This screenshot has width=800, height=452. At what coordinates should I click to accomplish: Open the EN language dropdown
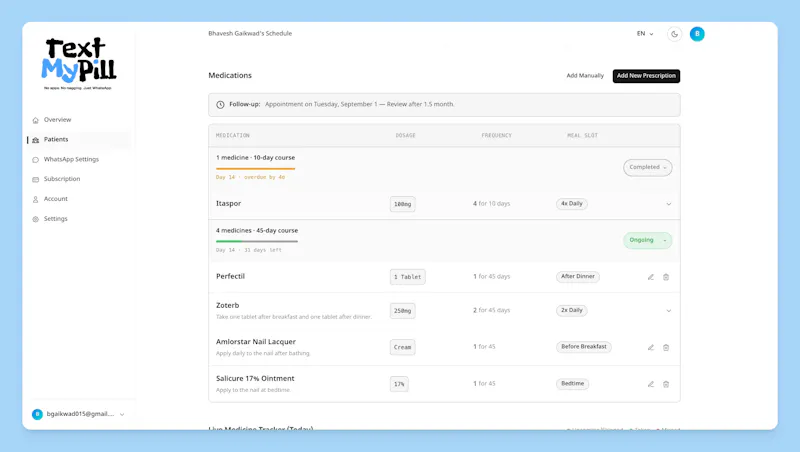(x=645, y=34)
